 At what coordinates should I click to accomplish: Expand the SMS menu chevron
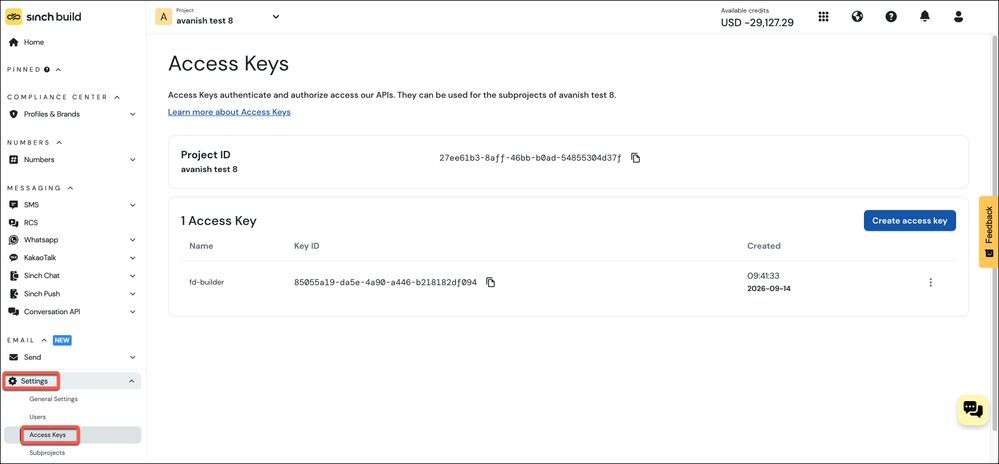(x=133, y=205)
